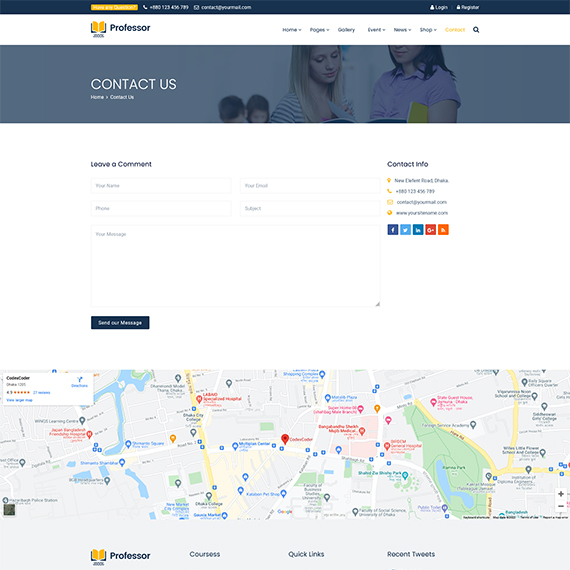This screenshot has width=570, height=570.
Task: Click 'Have any Question?' badge
Action: click(x=114, y=7)
